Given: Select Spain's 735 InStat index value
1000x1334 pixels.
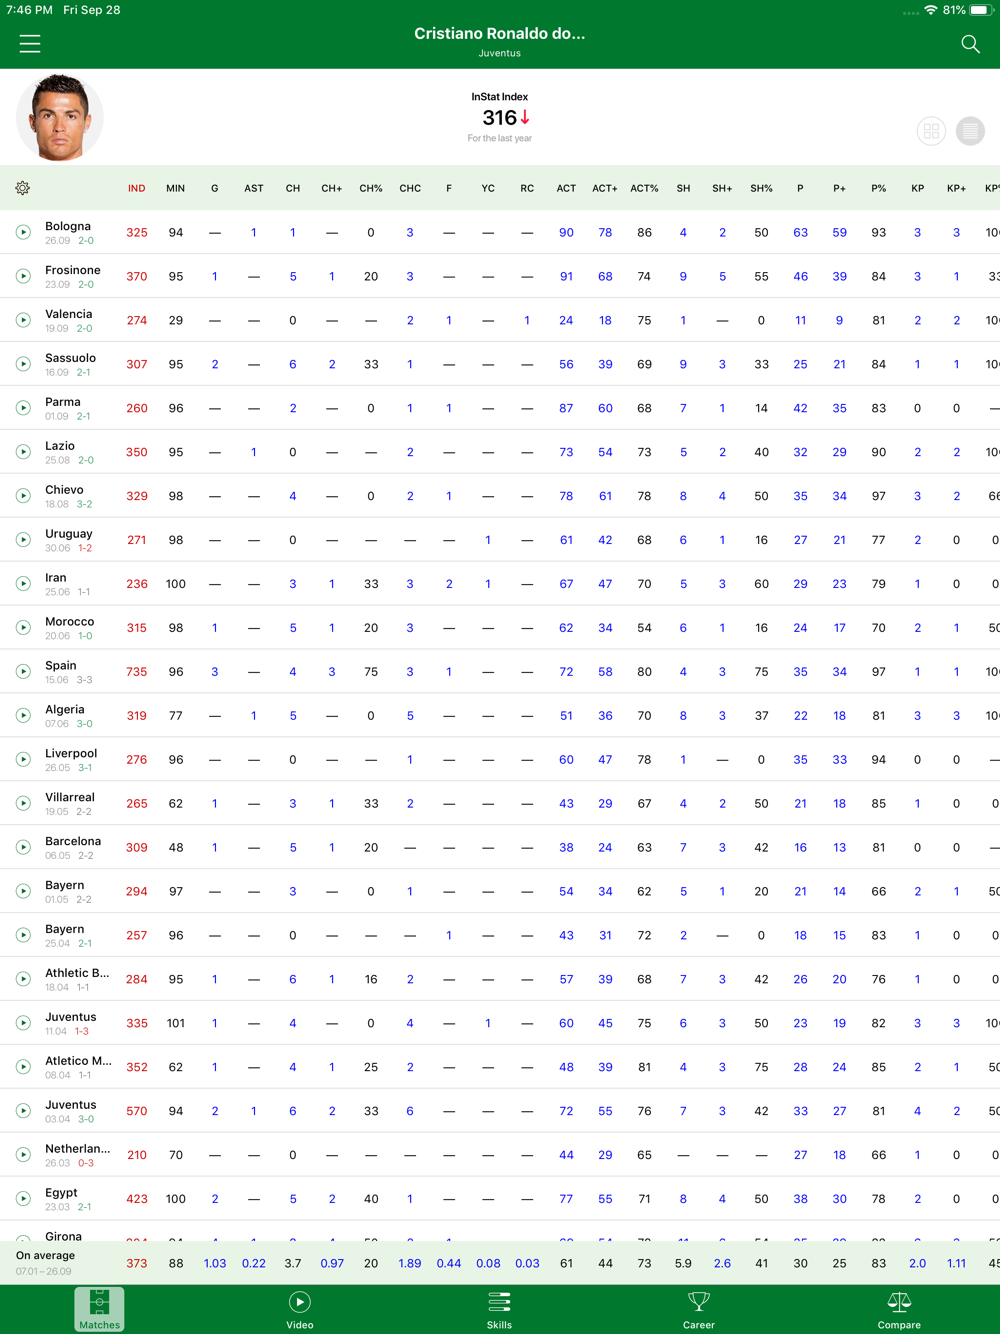Looking at the screenshot, I should [137, 672].
